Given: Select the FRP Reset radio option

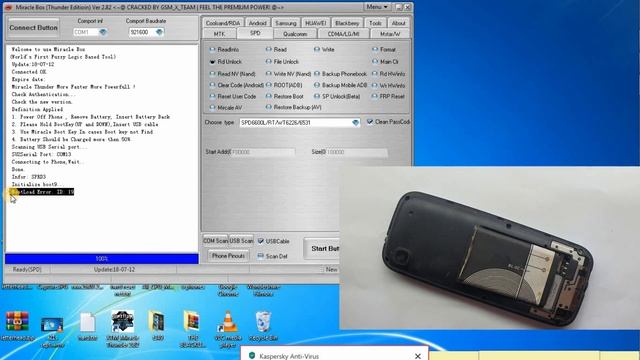Looking at the screenshot, I should tap(388, 96).
